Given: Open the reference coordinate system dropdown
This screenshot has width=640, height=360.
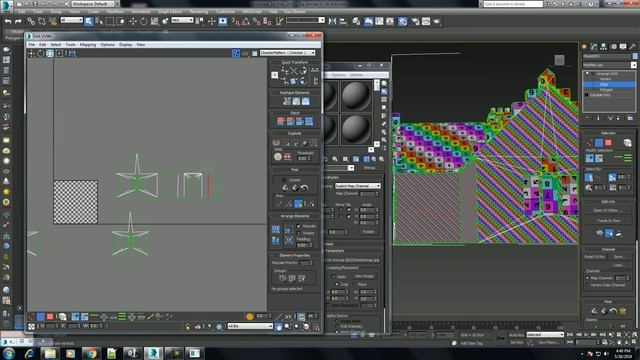Looking at the screenshot, I should pyautogui.click(x=182, y=20).
